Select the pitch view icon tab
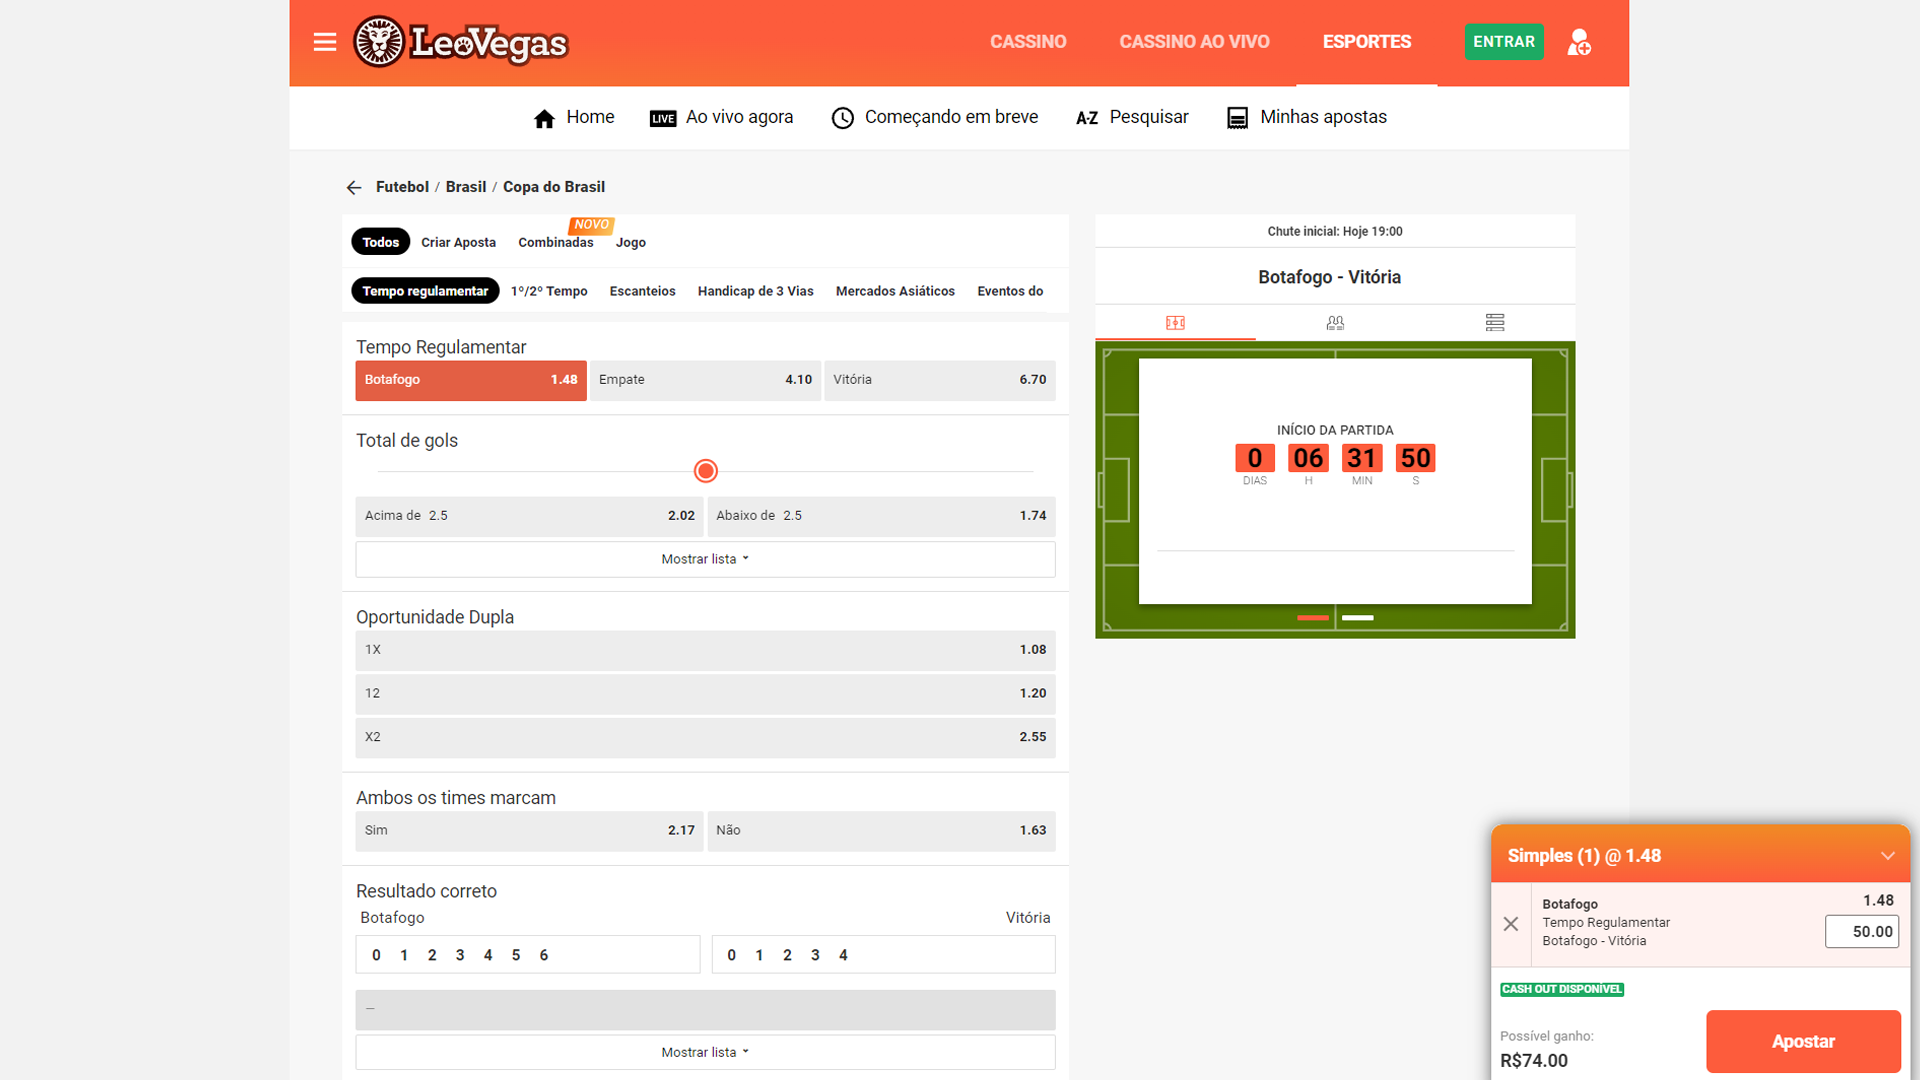This screenshot has width=1920, height=1080. click(1175, 322)
